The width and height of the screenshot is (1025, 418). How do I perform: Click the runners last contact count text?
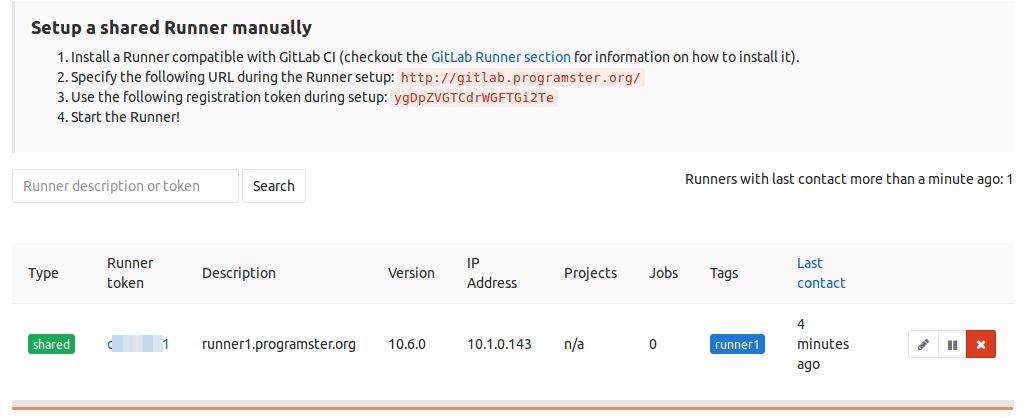tap(849, 179)
